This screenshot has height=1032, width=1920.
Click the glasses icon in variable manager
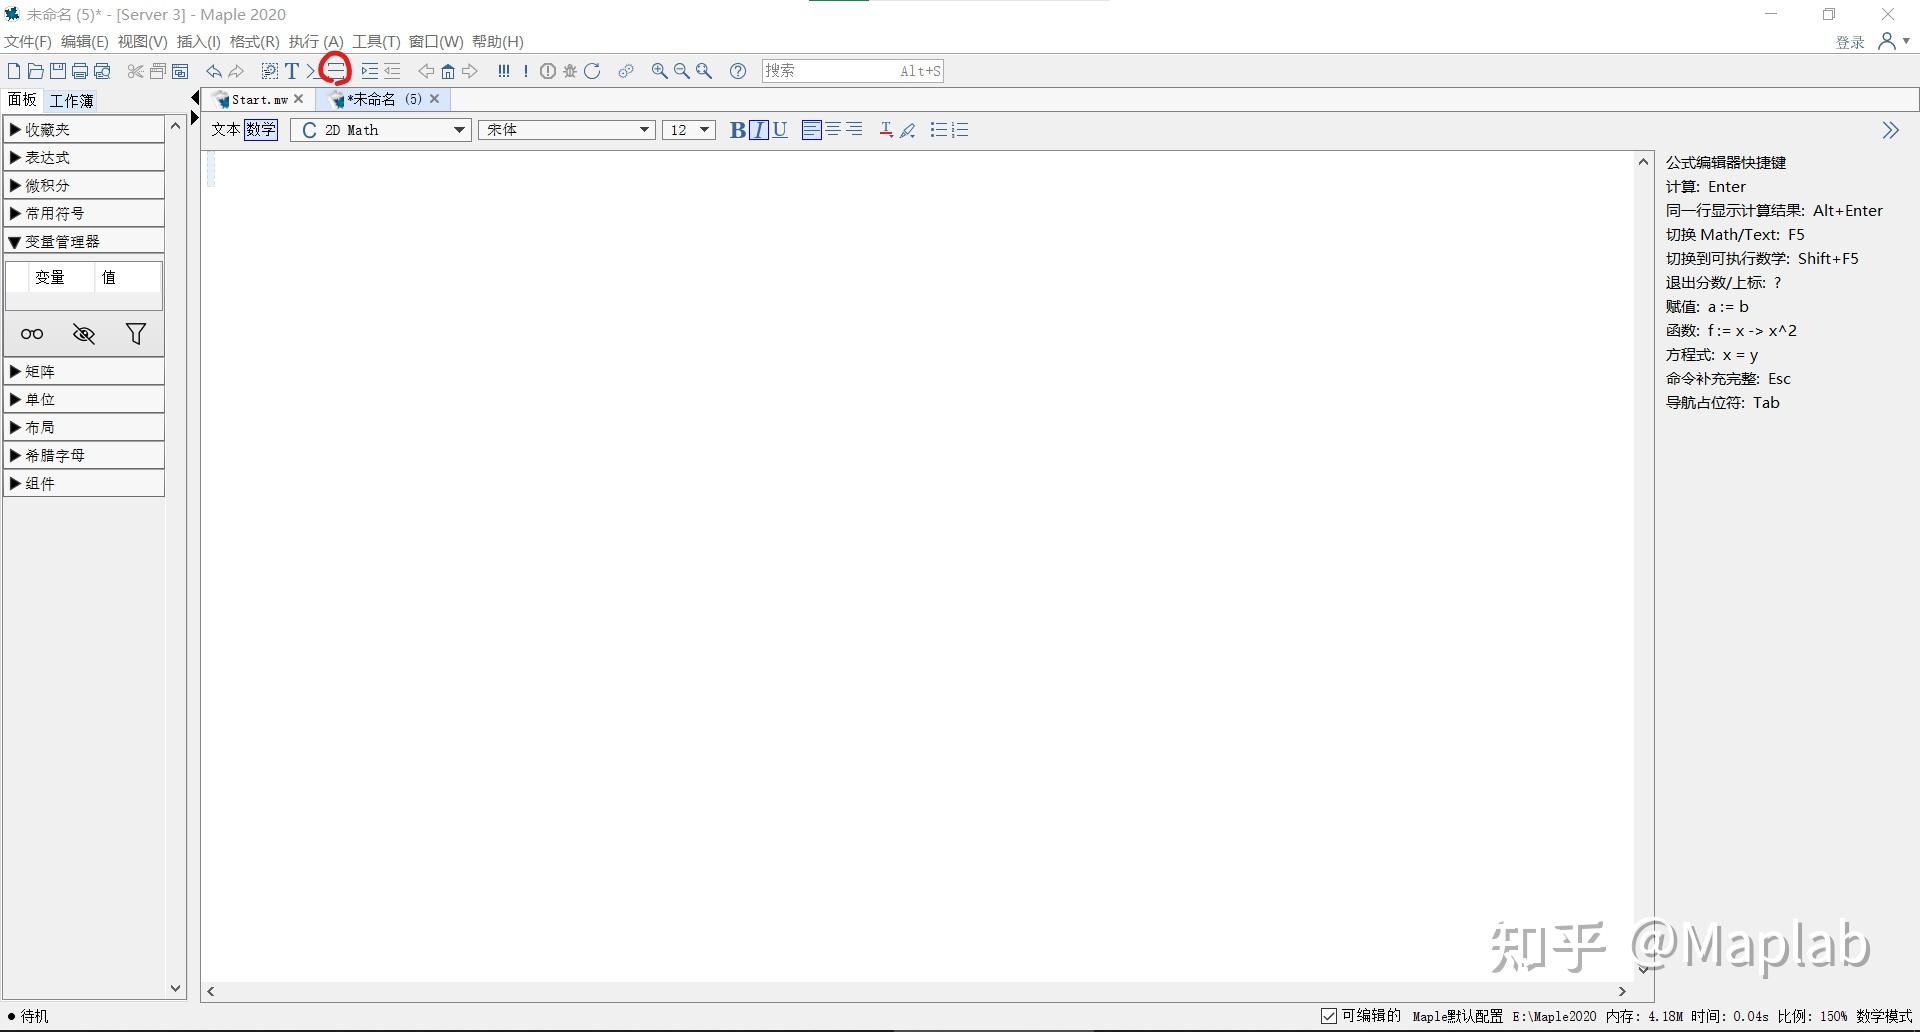point(32,334)
